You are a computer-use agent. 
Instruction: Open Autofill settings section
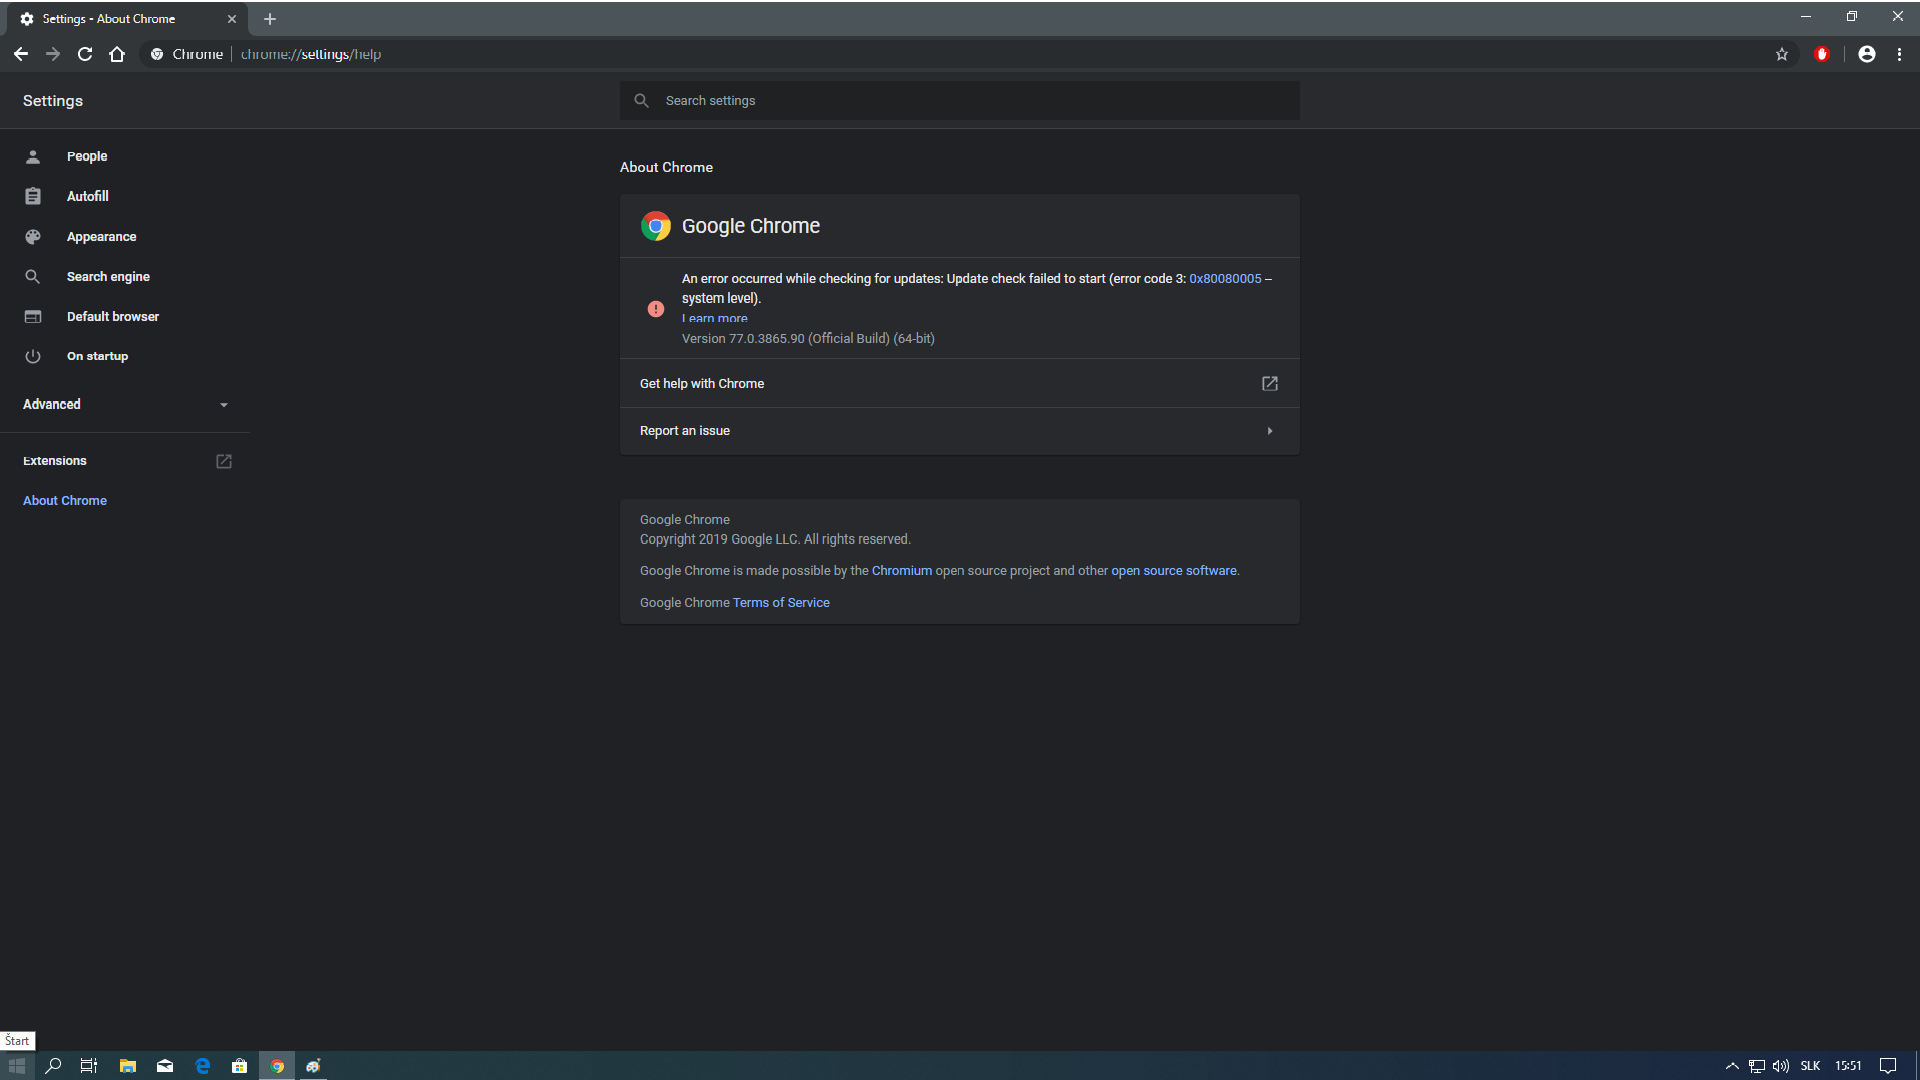[88, 196]
